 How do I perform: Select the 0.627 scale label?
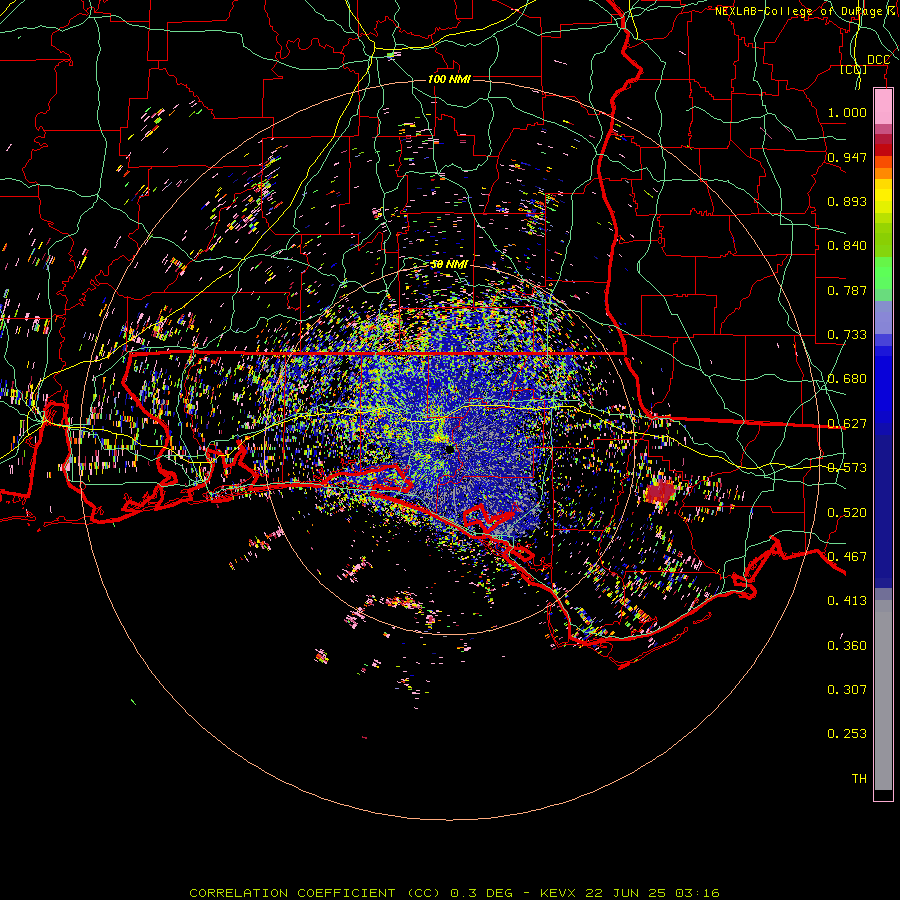click(847, 424)
